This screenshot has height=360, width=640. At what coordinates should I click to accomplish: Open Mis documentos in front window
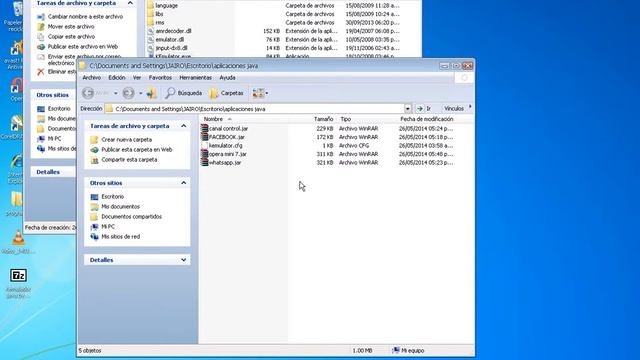tap(120, 207)
